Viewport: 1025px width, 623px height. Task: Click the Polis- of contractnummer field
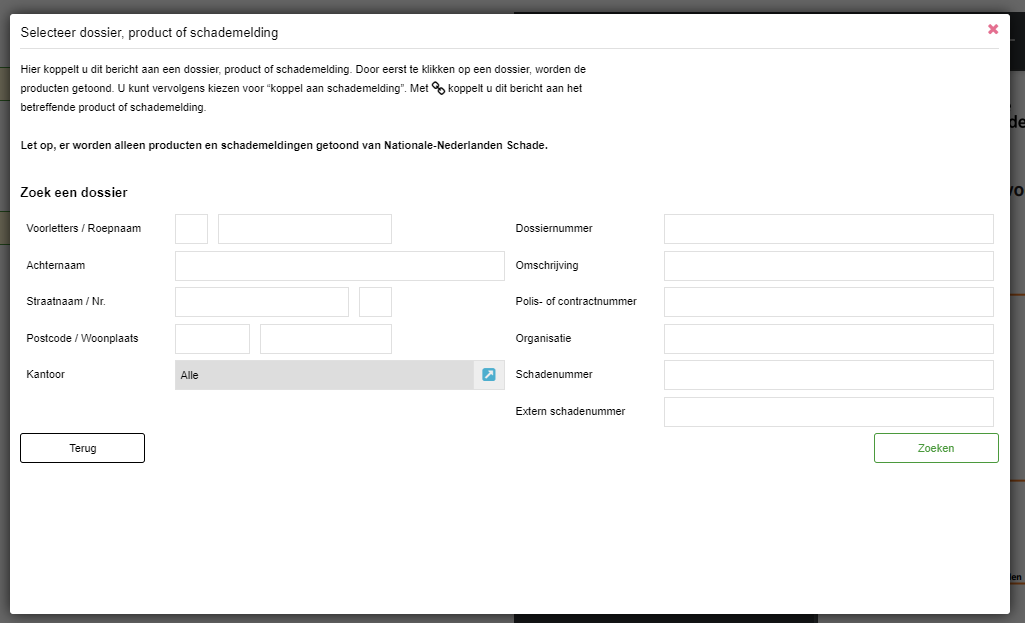(829, 302)
